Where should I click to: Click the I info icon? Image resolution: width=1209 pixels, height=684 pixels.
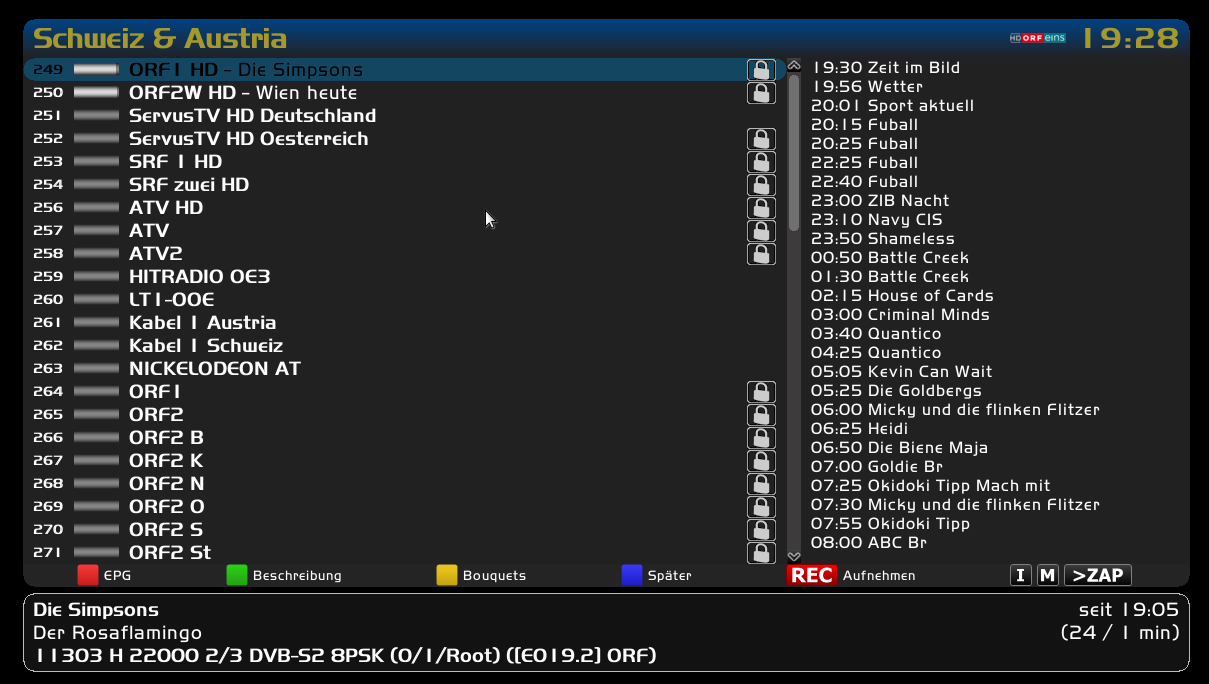[x=1020, y=575]
